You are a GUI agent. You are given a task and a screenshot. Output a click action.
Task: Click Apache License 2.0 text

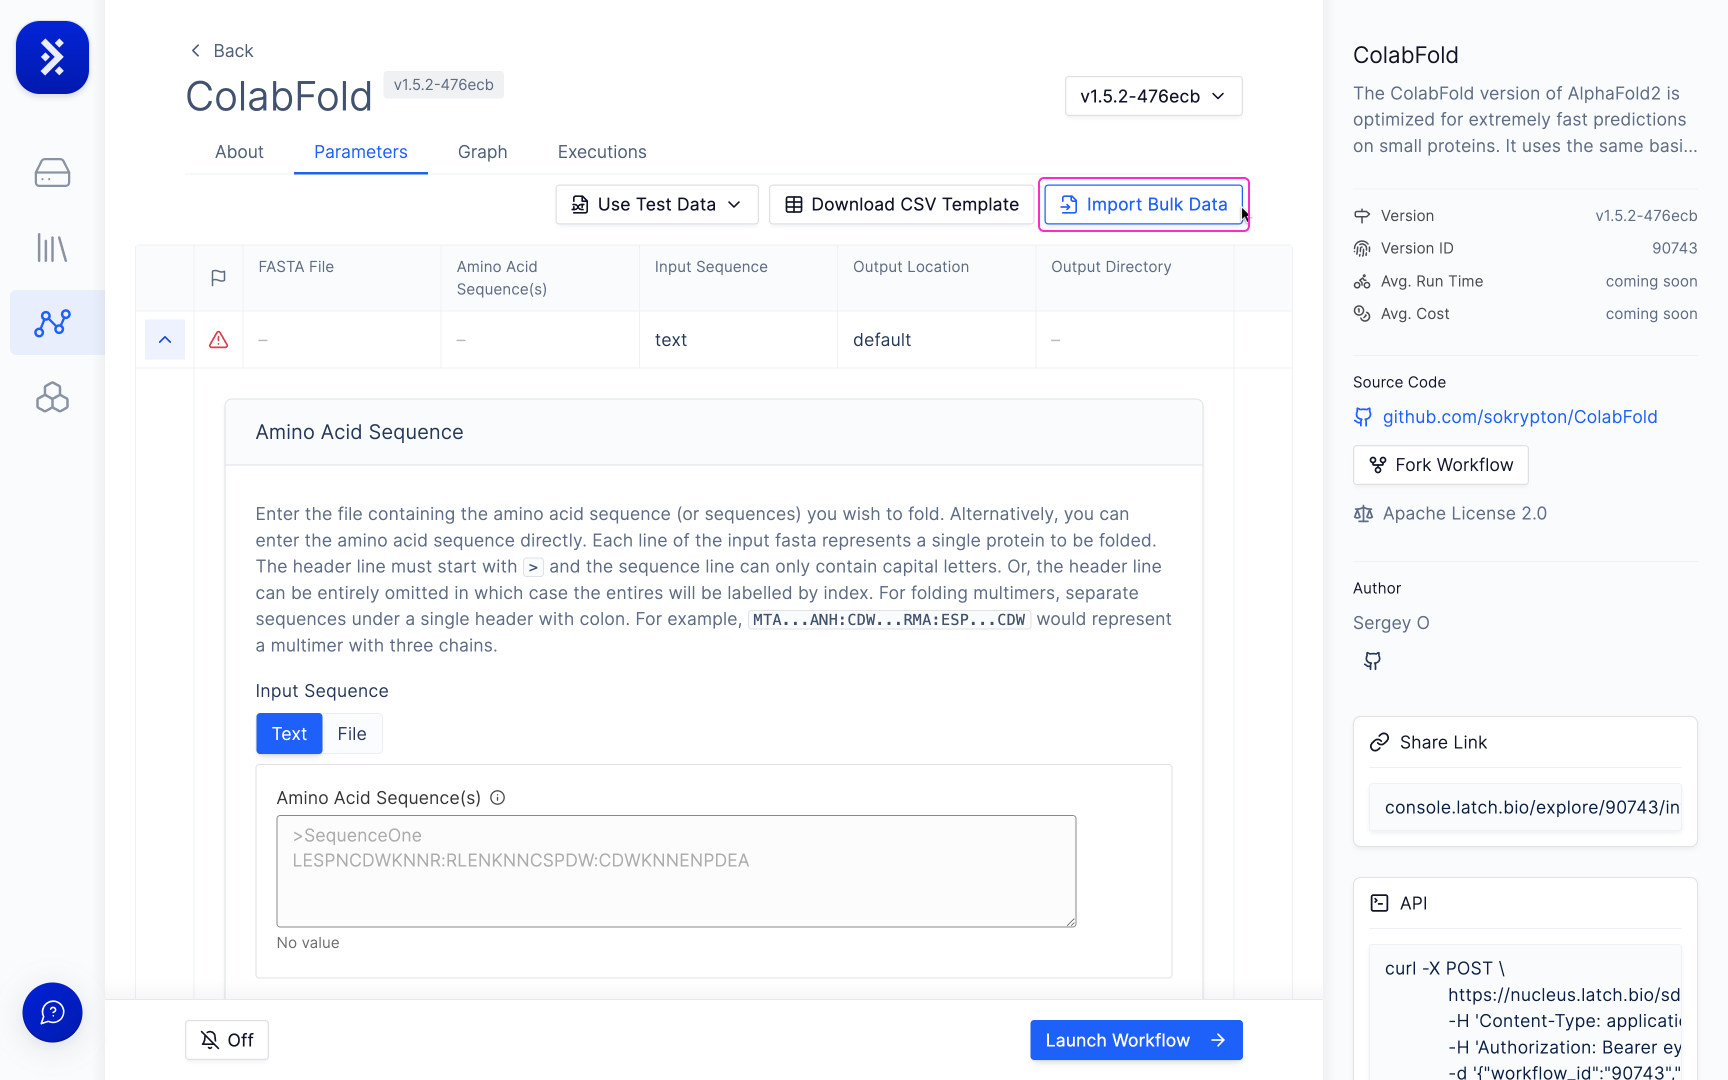pyautogui.click(x=1465, y=514)
